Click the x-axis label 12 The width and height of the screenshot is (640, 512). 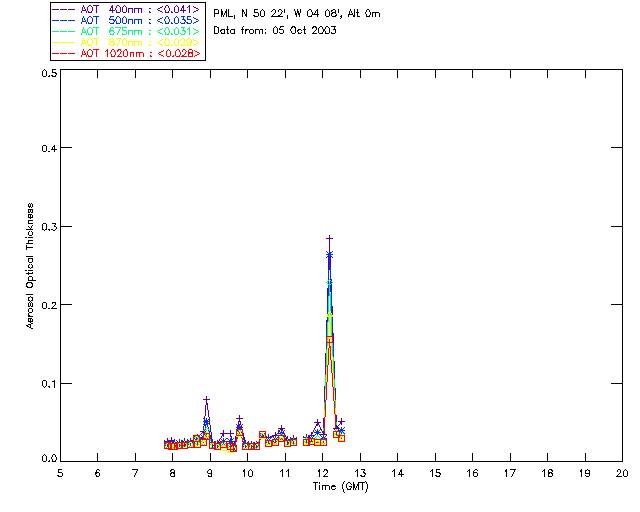pos(322,473)
